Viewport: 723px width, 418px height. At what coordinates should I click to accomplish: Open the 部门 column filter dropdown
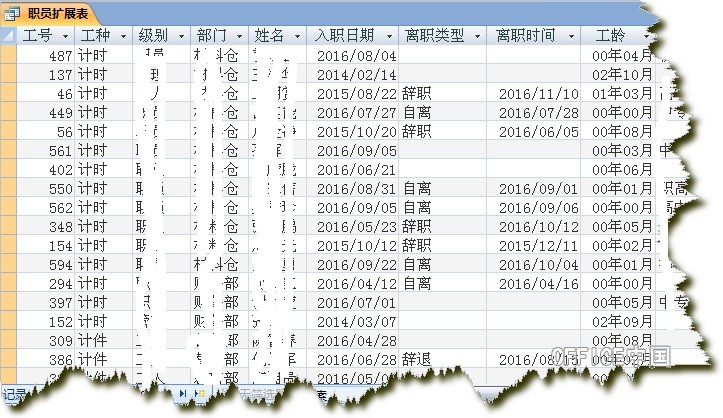[x=239, y=36]
